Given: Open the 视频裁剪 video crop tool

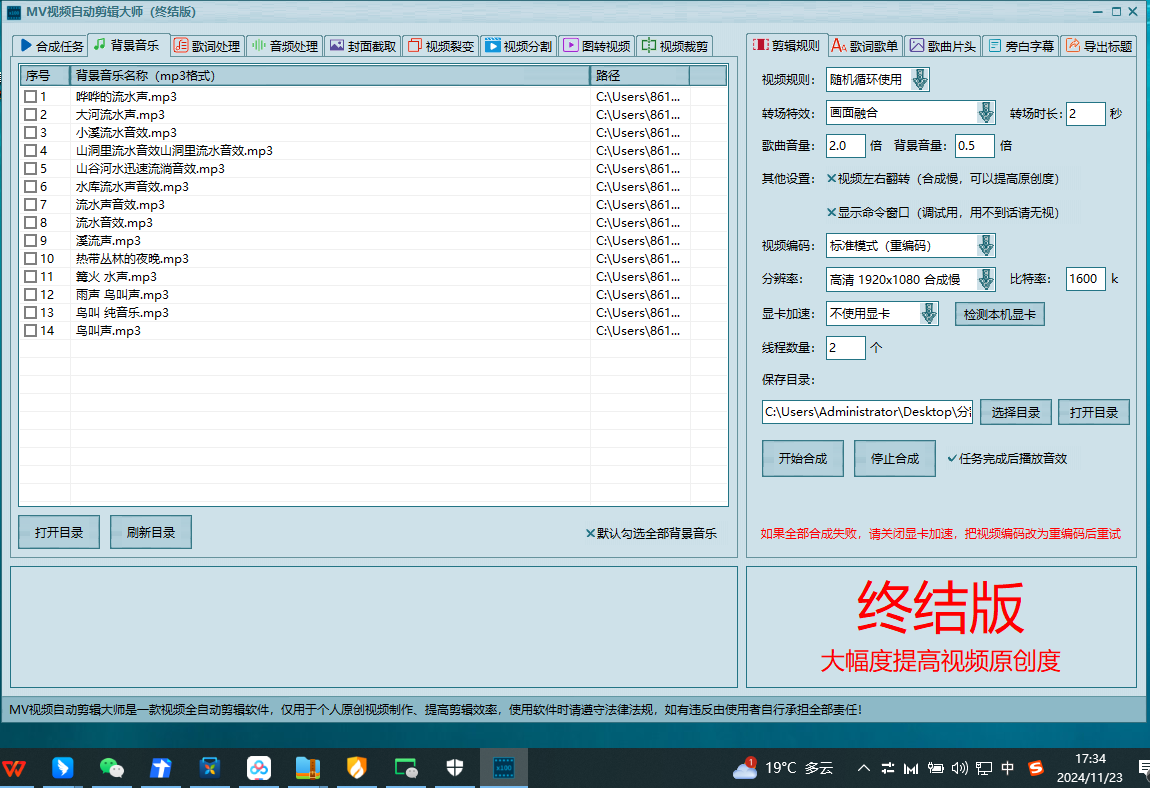Looking at the screenshot, I should [673, 45].
